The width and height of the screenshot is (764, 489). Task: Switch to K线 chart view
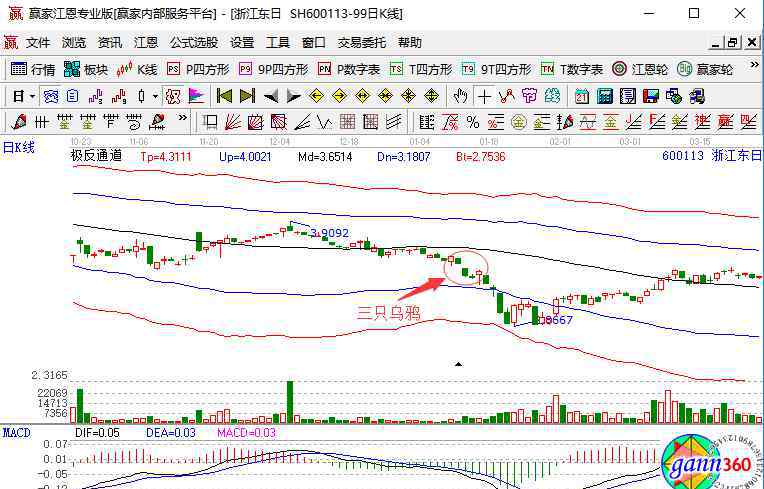[136, 70]
